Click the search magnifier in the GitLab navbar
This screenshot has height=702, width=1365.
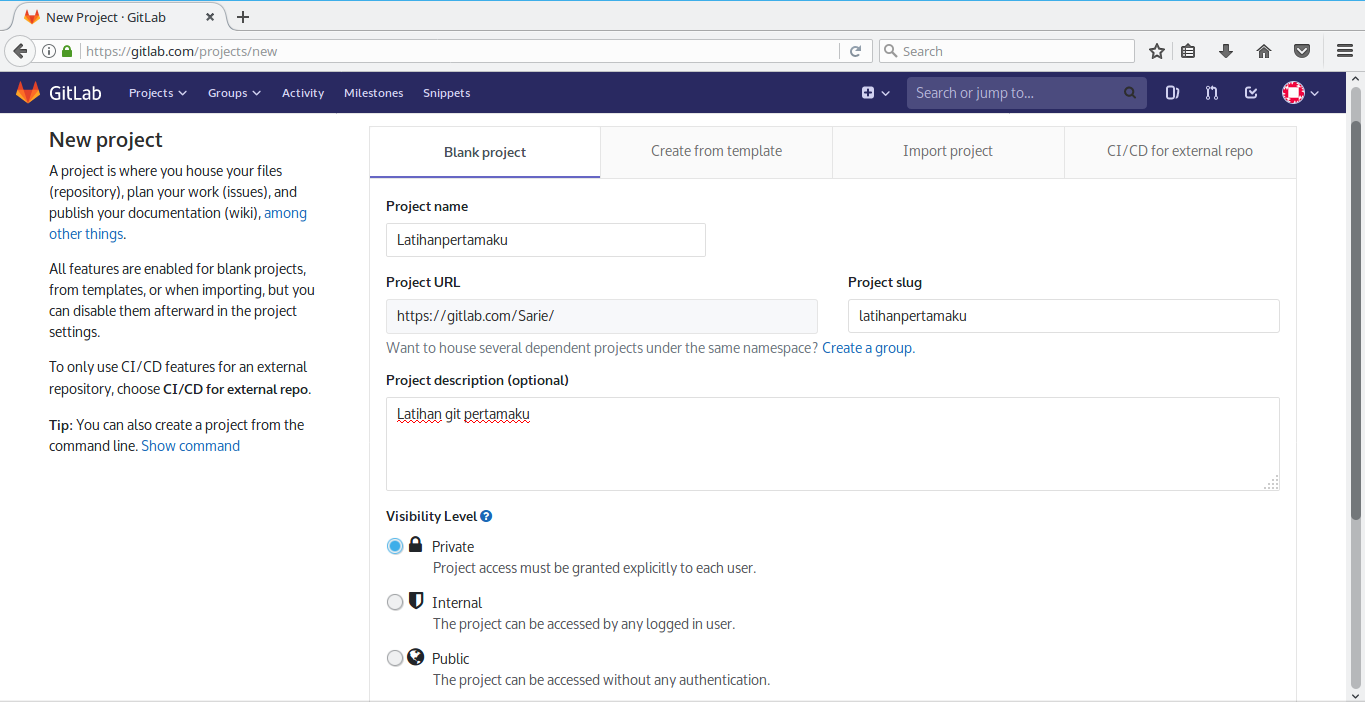click(x=1129, y=92)
